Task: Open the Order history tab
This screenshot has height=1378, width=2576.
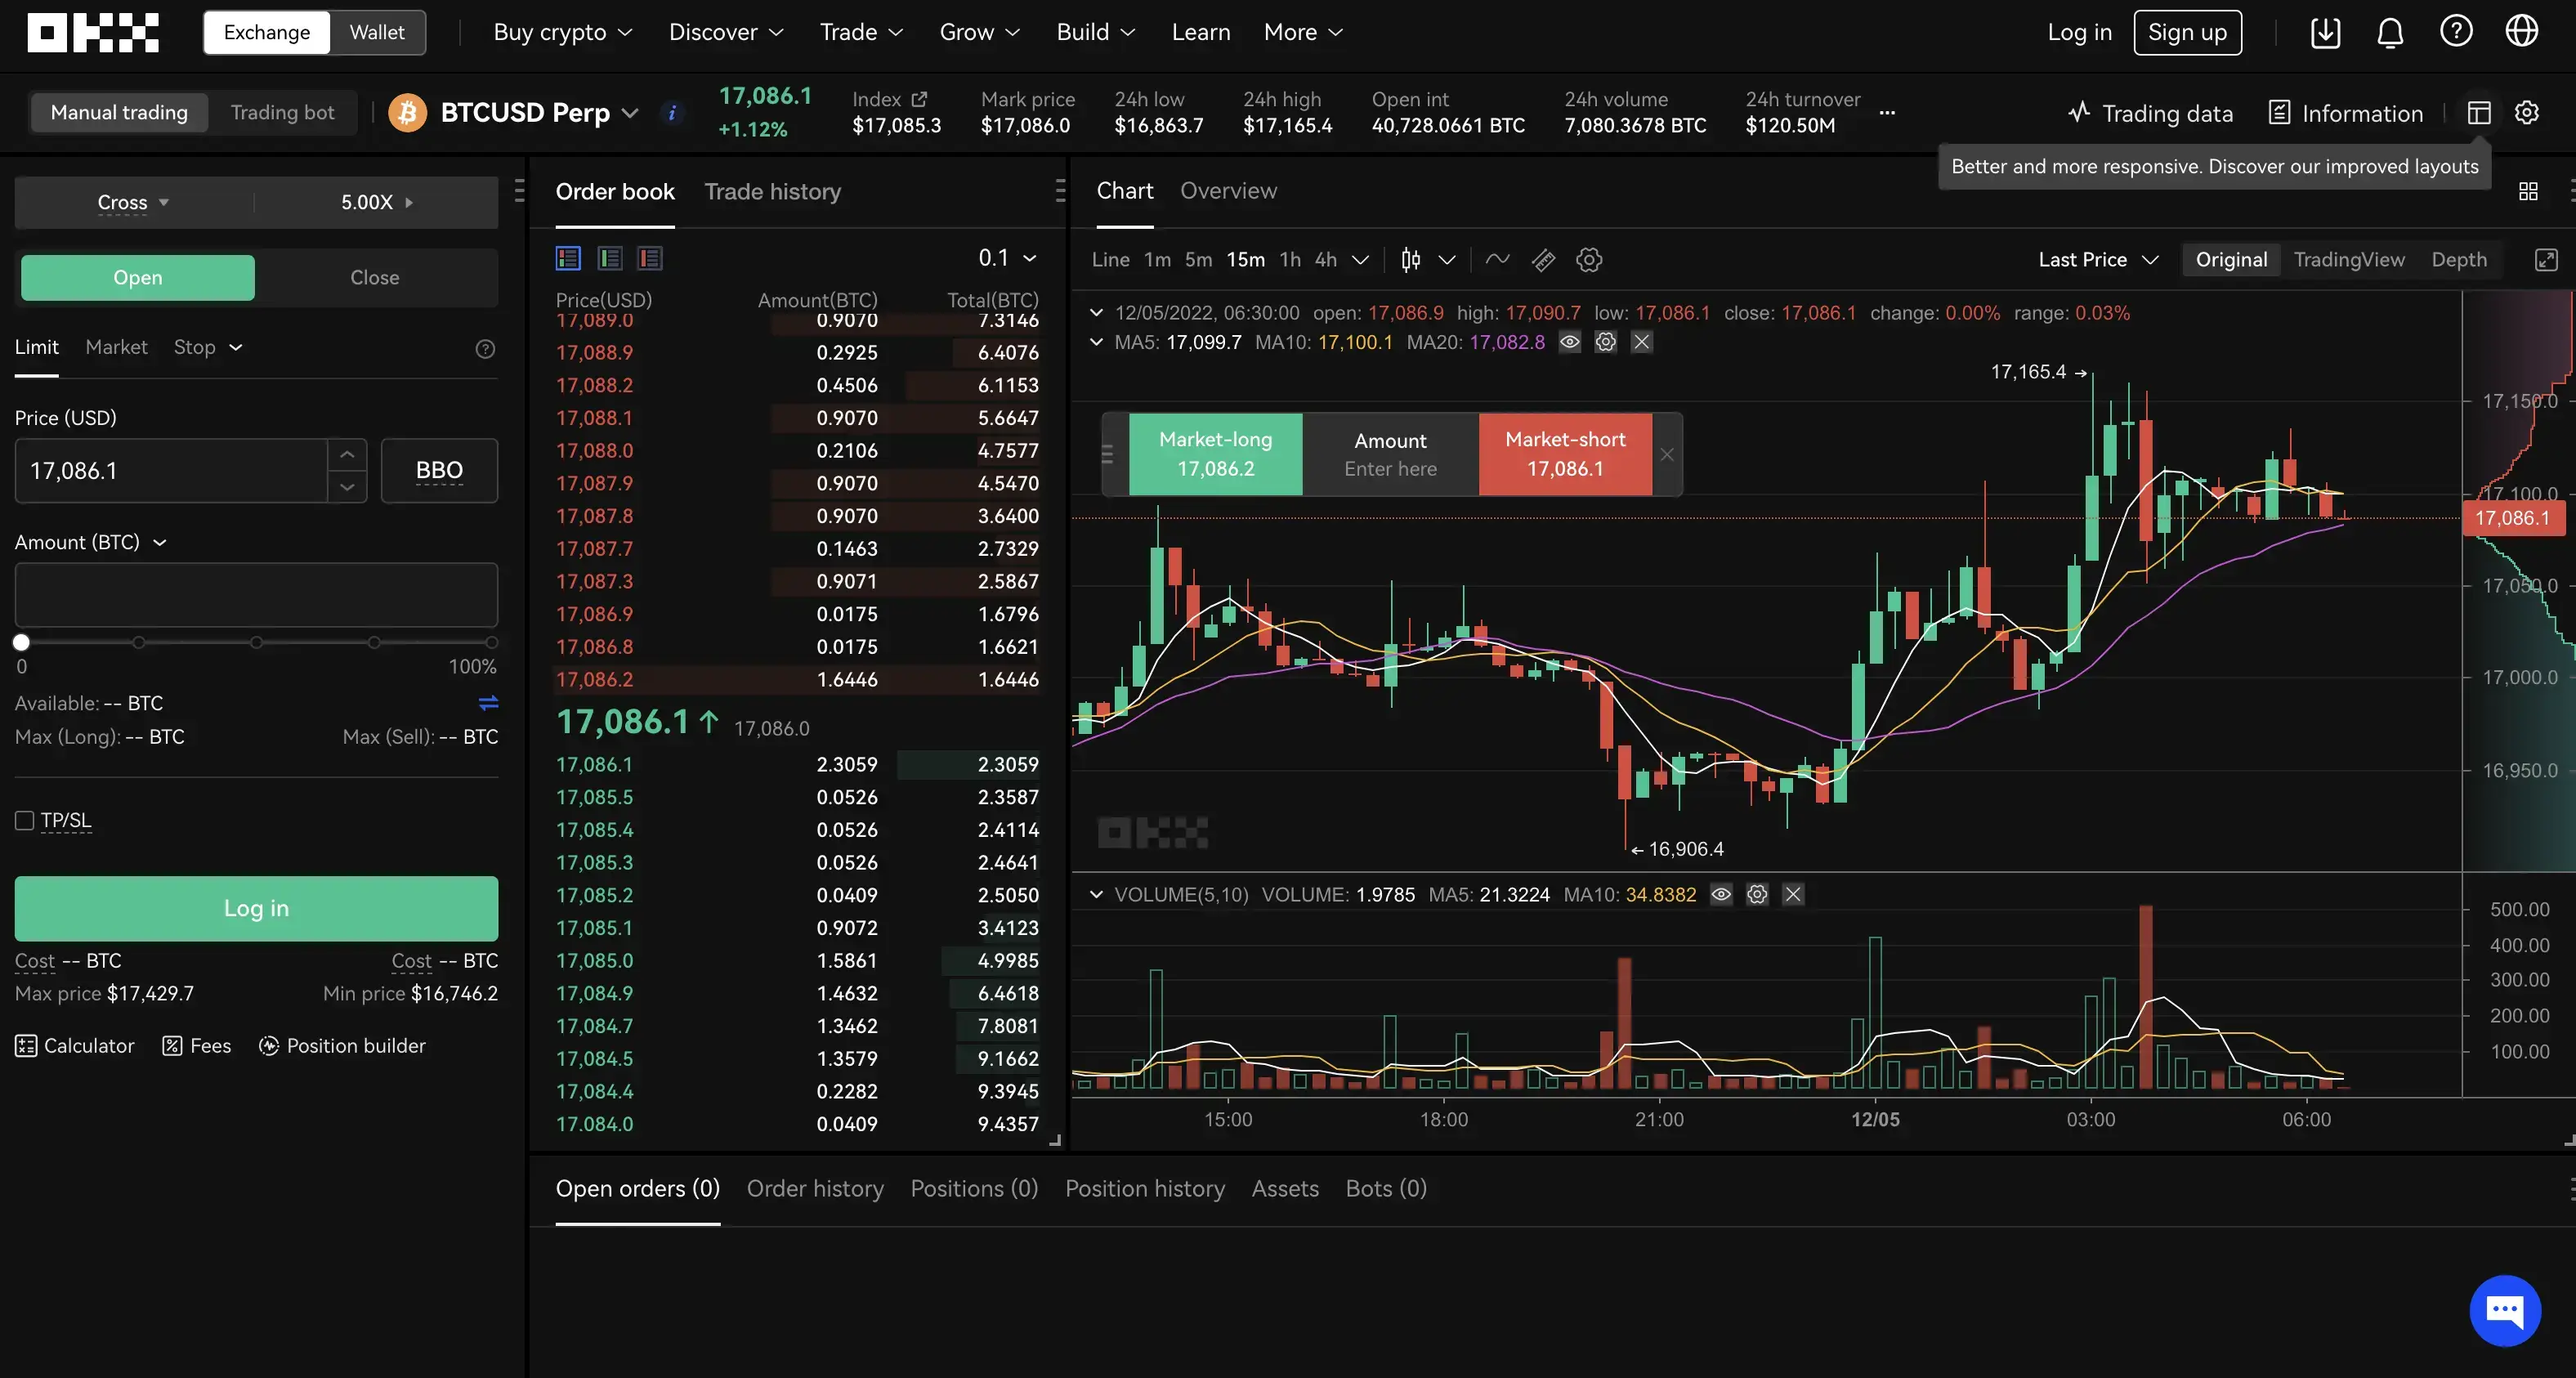Action: (815, 1188)
